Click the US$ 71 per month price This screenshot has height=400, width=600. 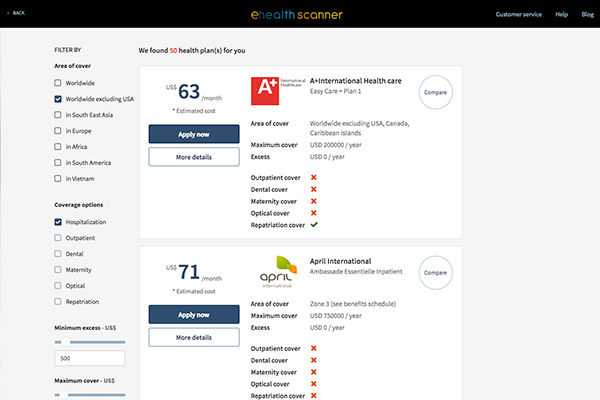coord(194,272)
